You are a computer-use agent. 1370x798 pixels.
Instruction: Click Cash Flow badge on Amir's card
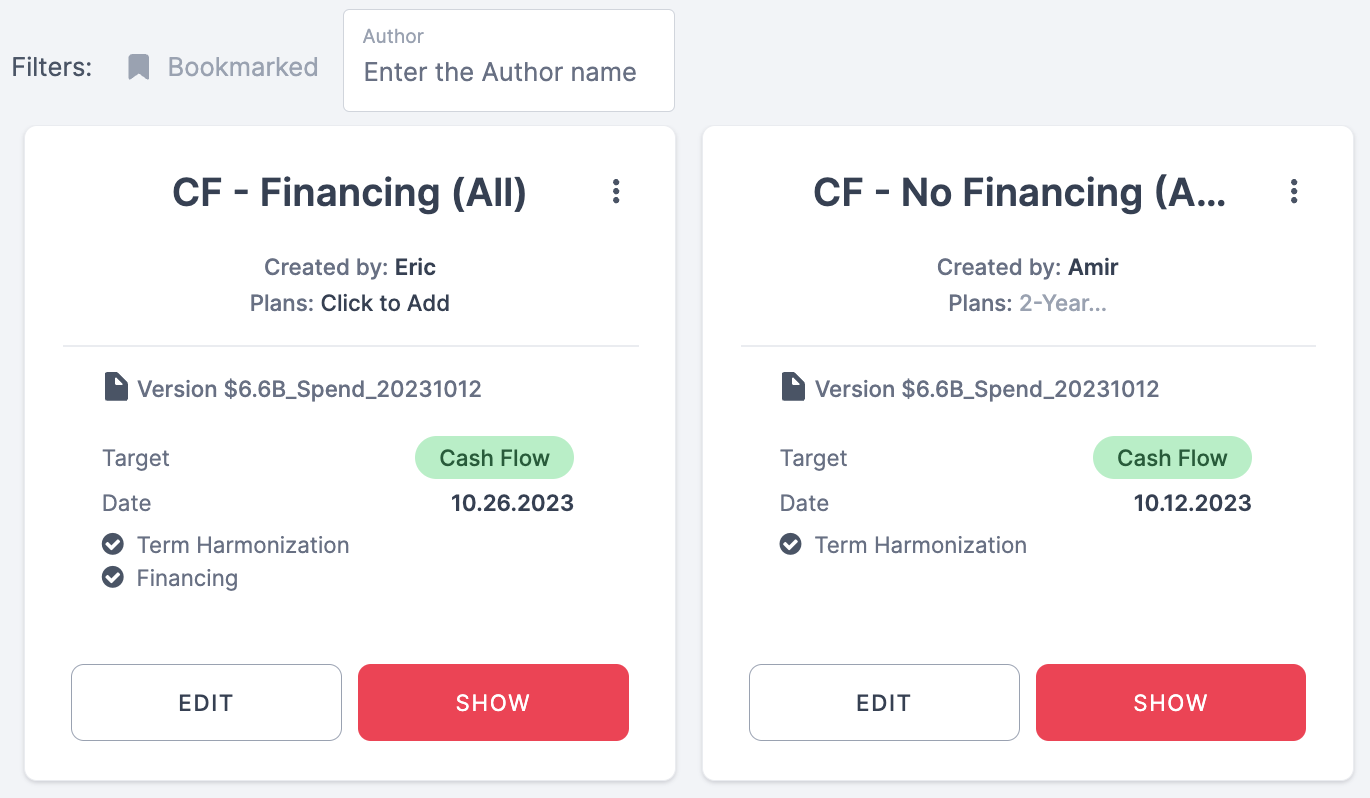[1172, 458]
